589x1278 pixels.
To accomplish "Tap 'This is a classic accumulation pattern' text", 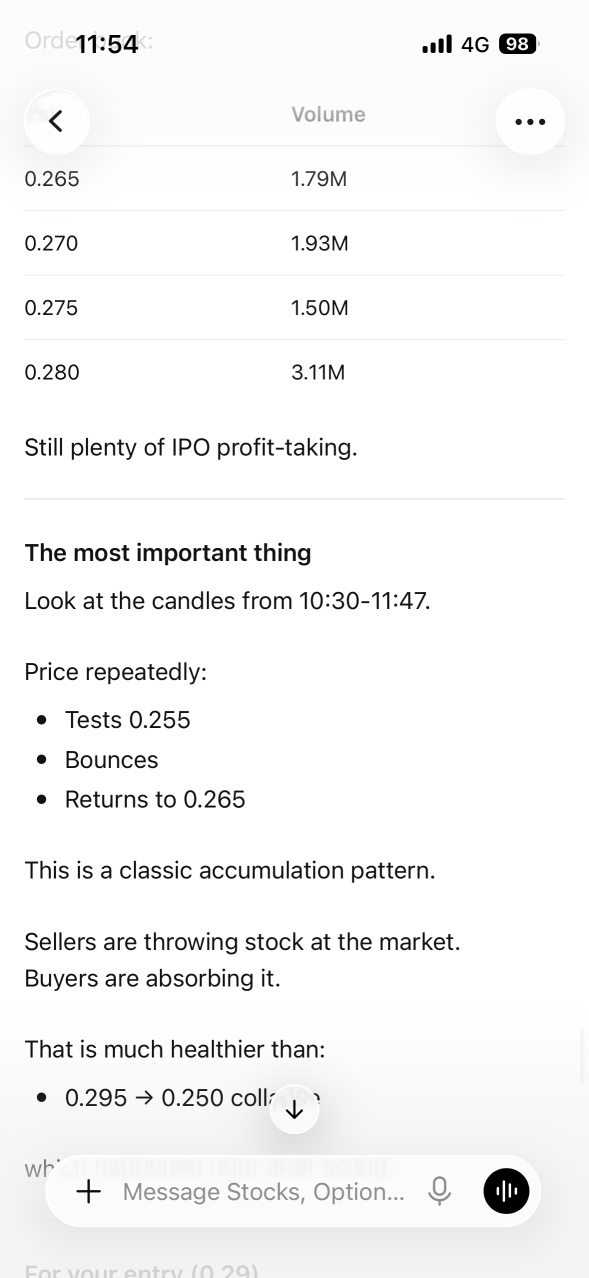I will tap(230, 870).
